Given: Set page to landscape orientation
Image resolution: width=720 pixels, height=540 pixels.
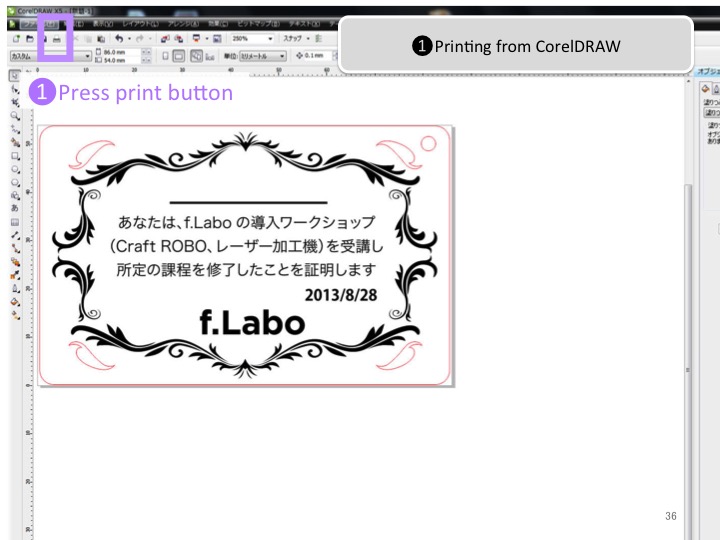Looking at the screenshot, I should click(179, 56).
